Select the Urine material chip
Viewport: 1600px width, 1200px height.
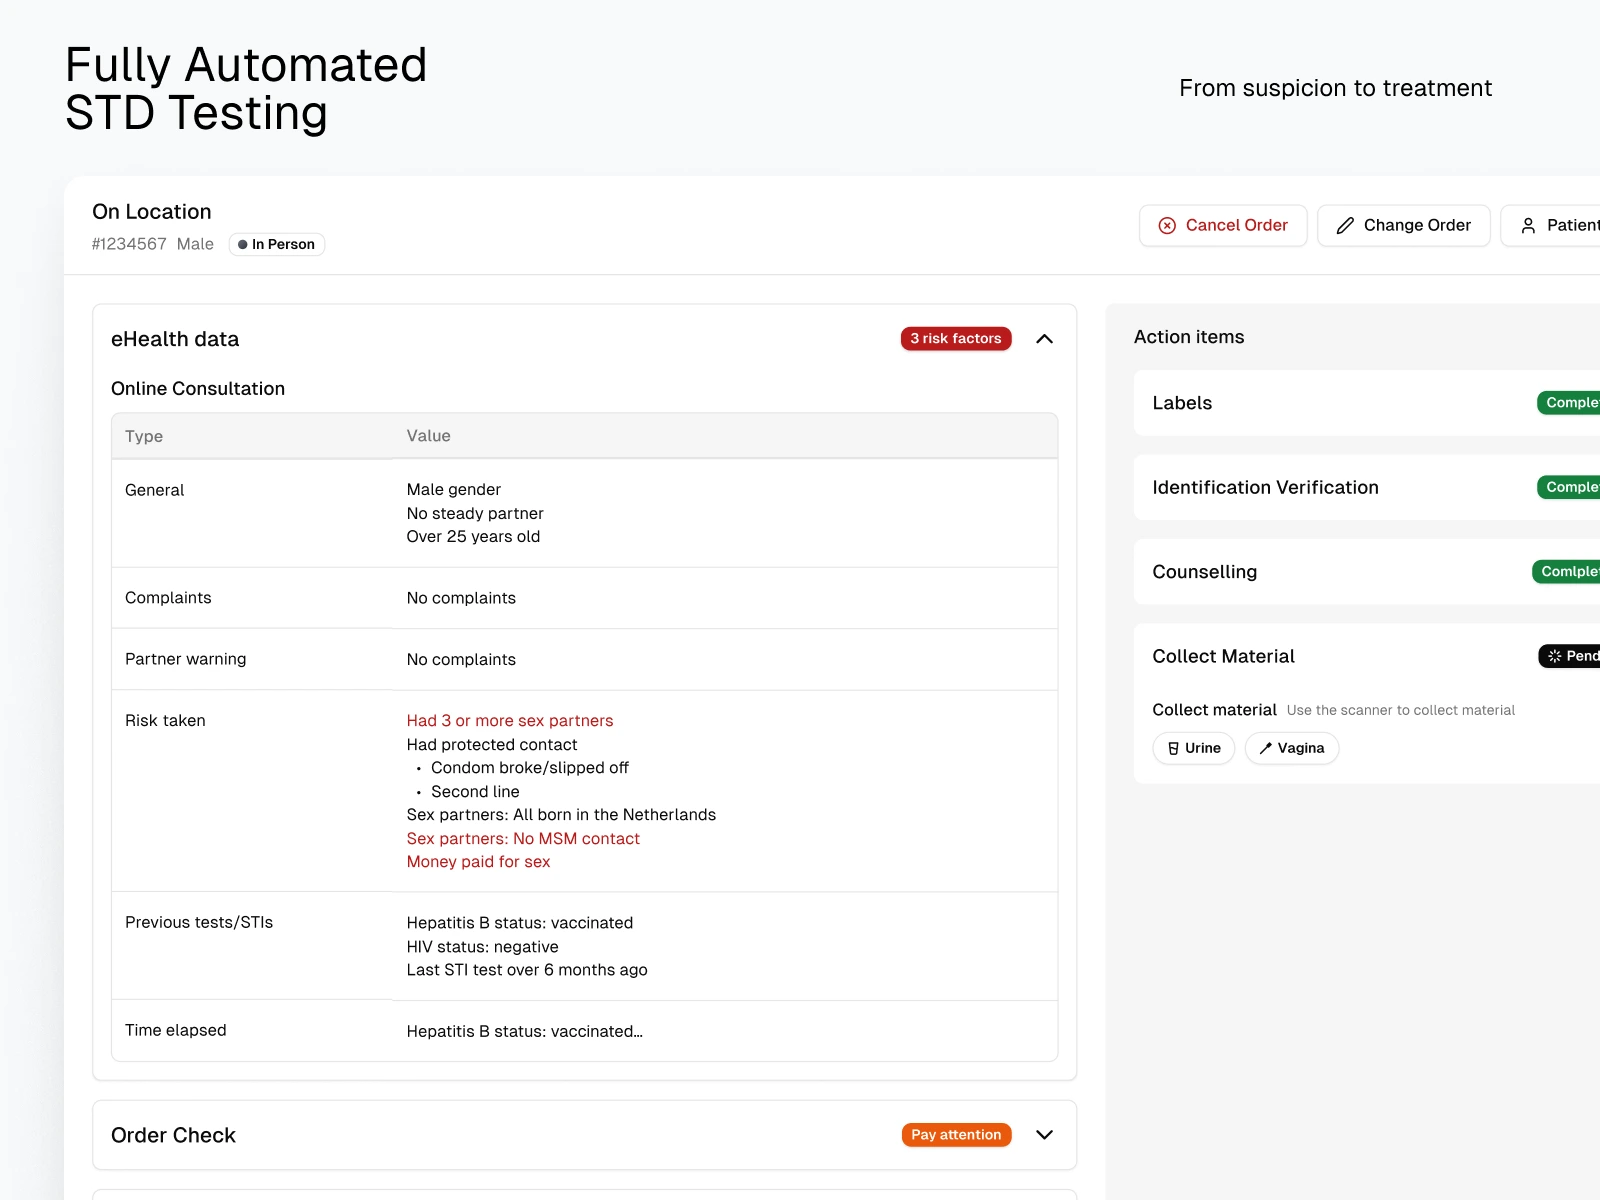click(x=1194, y=748)
